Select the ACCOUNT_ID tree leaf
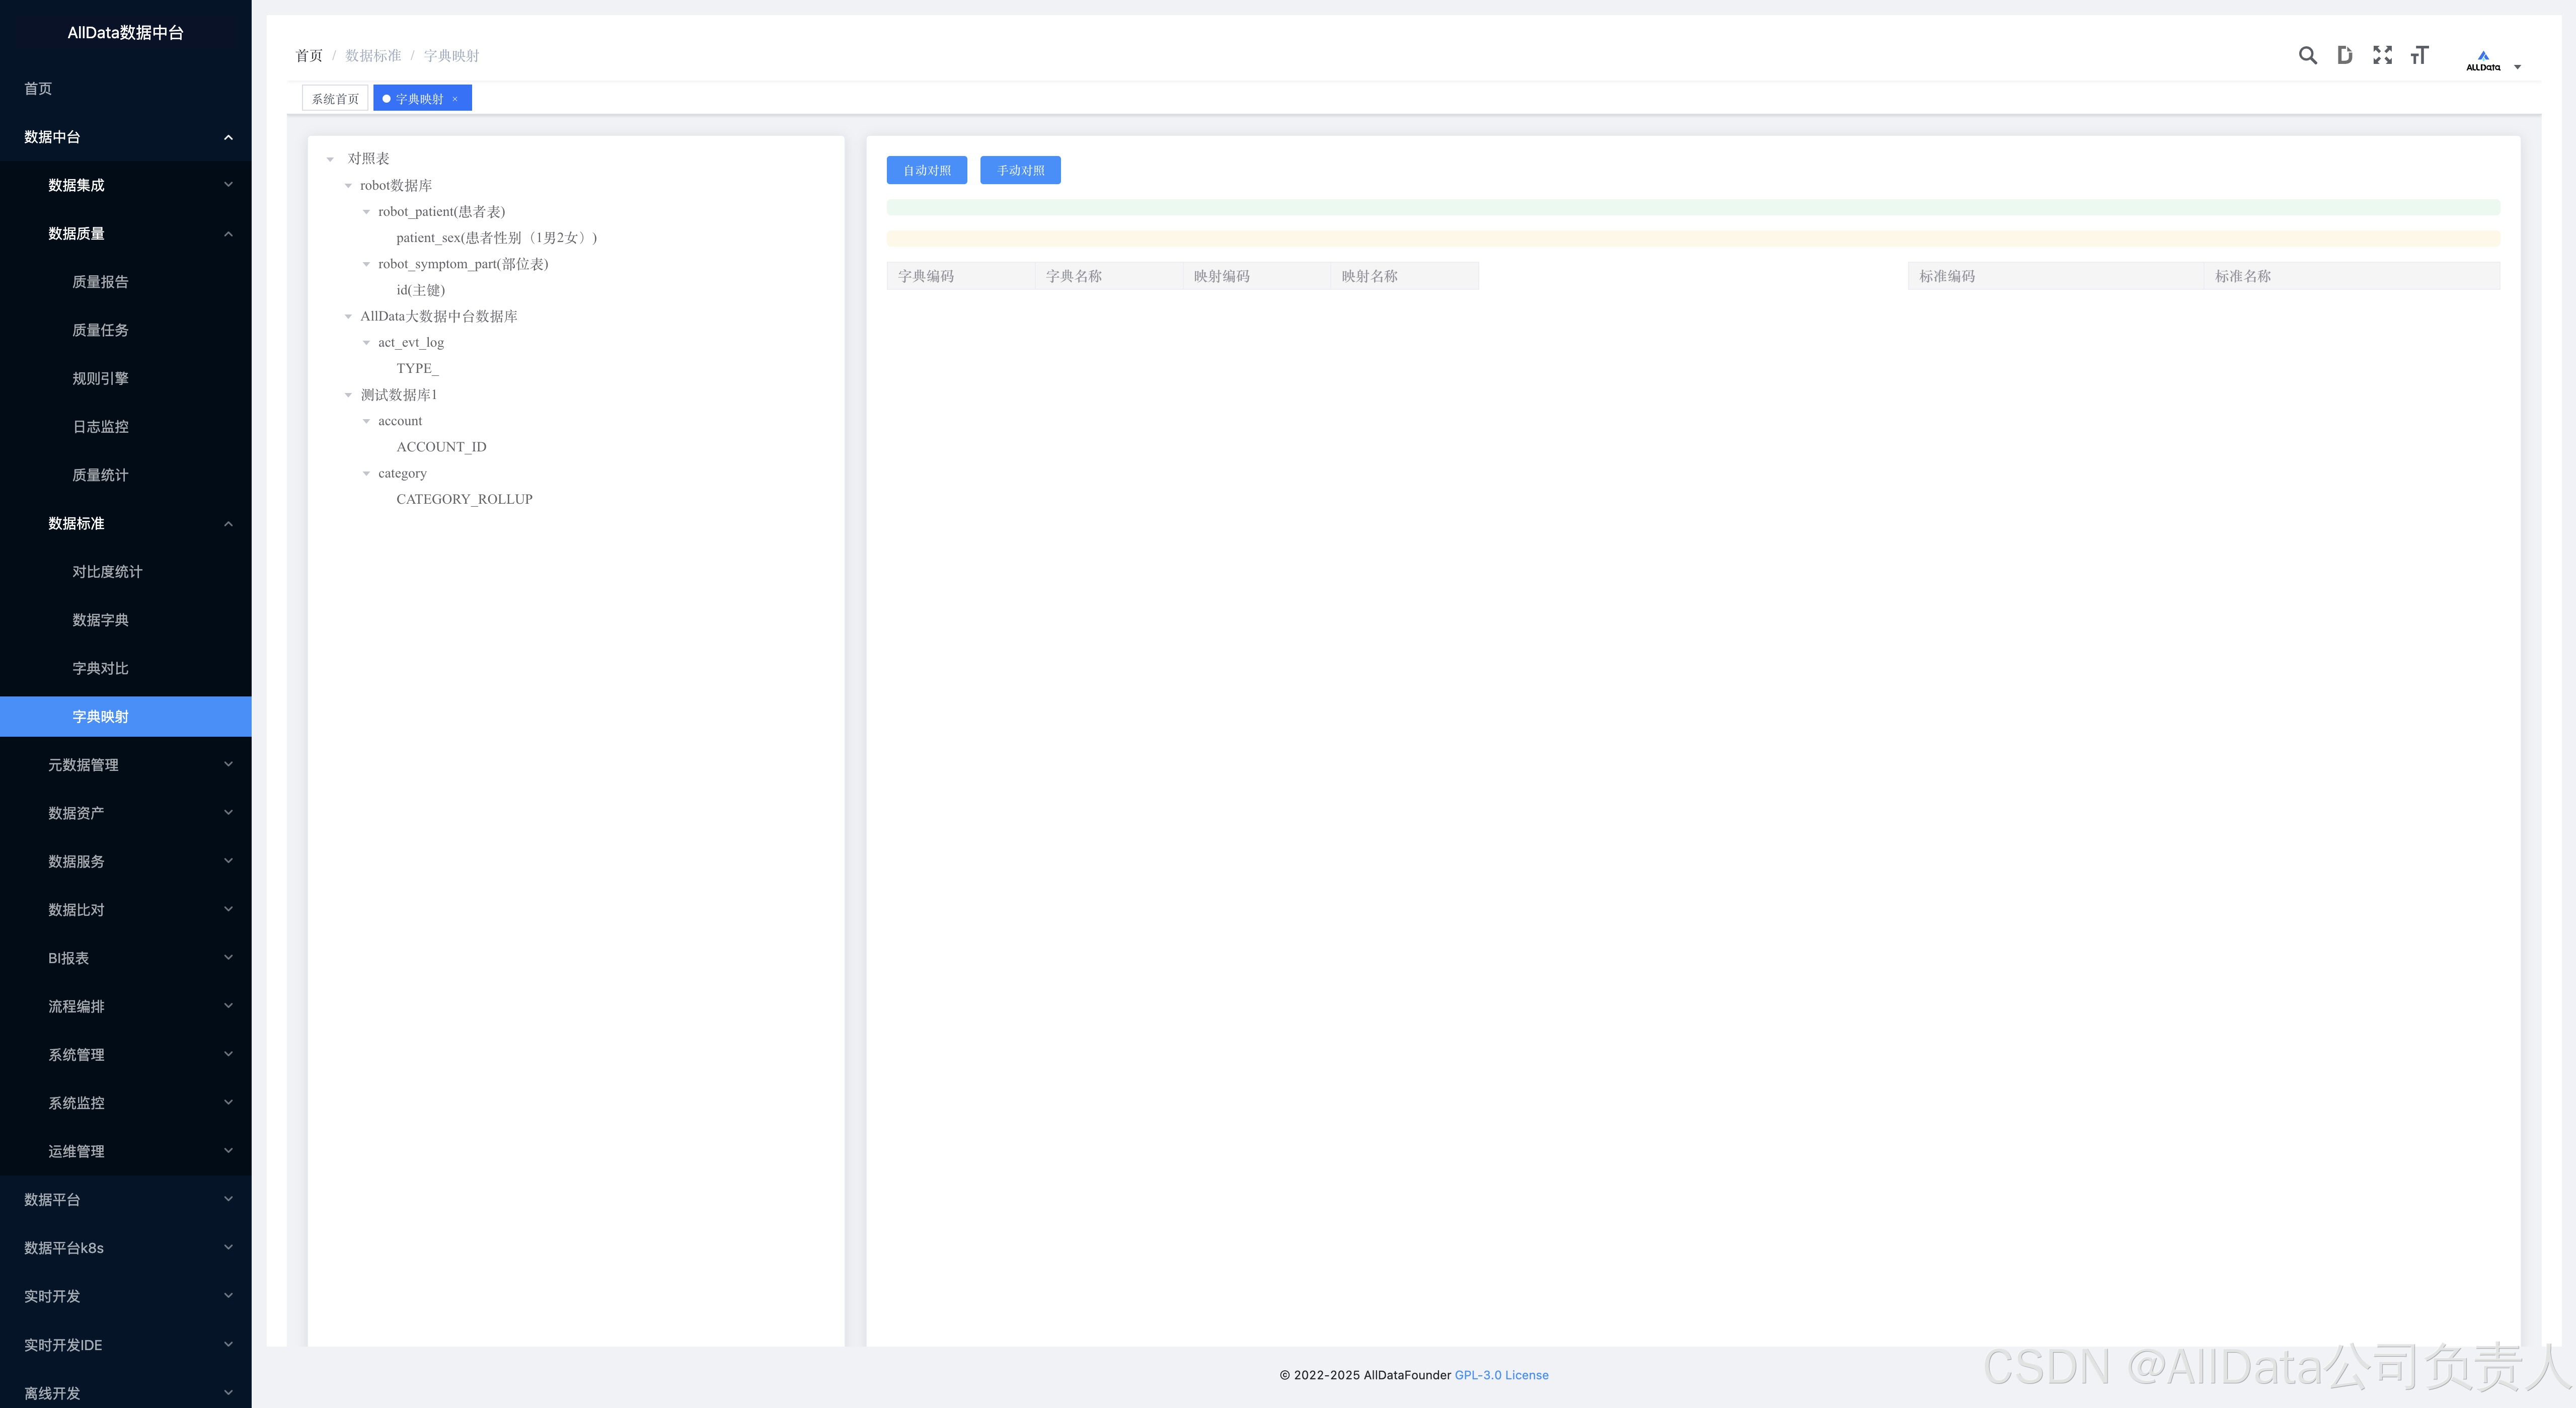The width and height of the screenshot is (2576, 1408). coord(441,447)
